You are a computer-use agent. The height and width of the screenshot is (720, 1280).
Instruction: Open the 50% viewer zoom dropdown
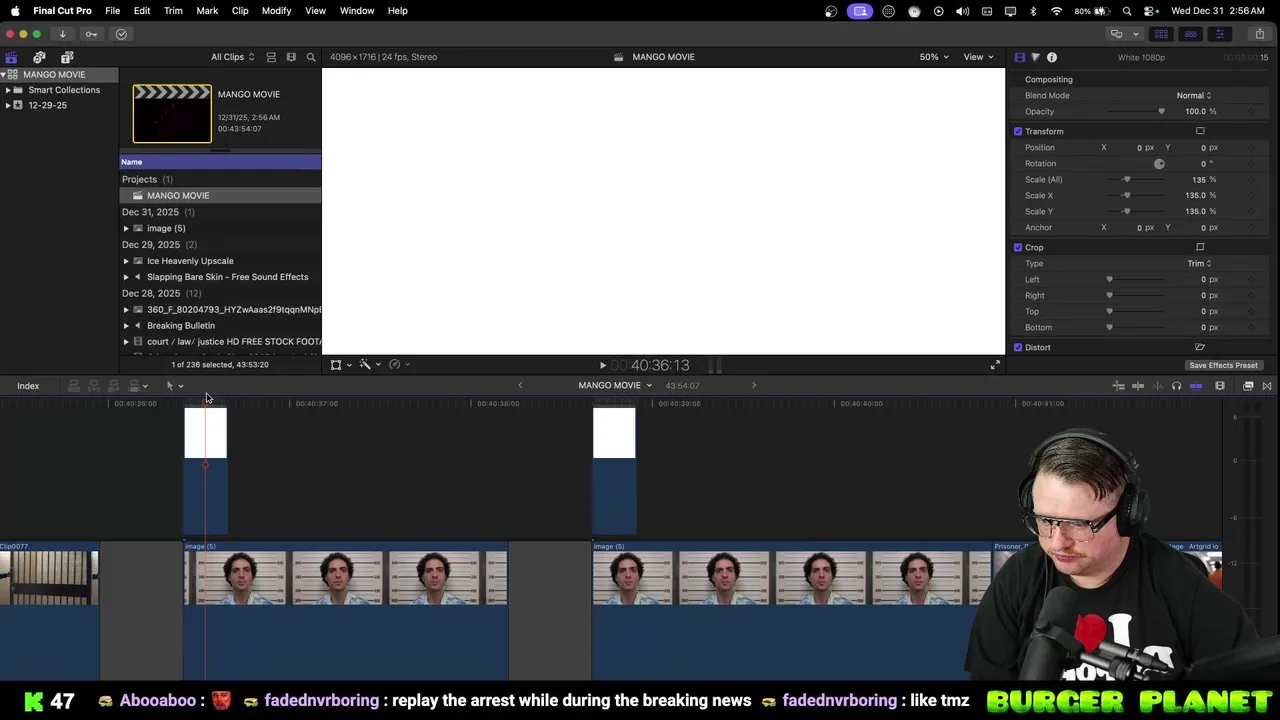933,57
